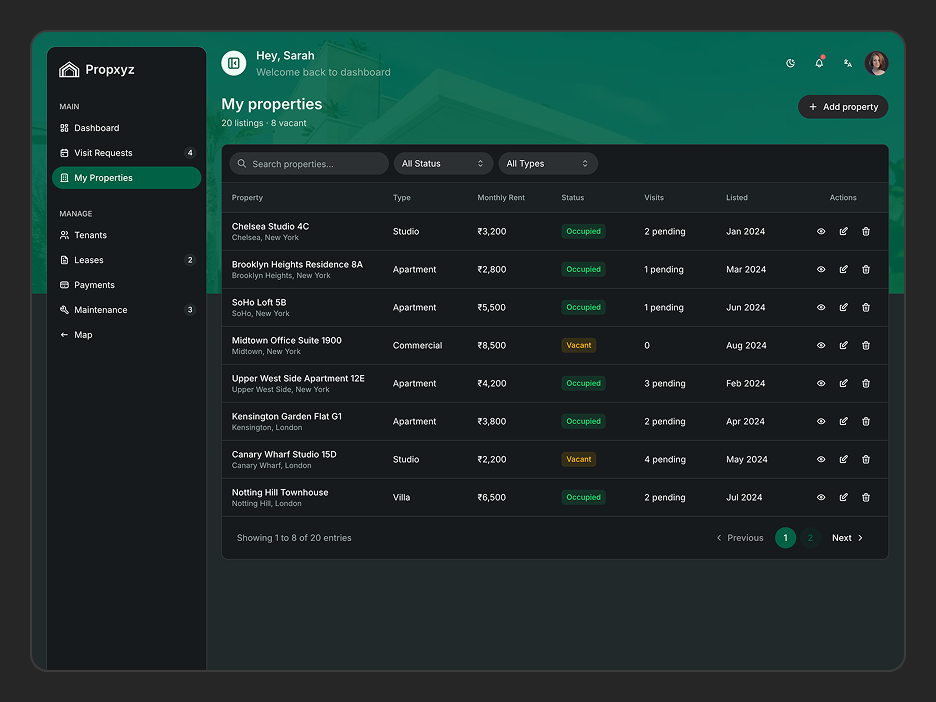Select page 1 in pagination
936x702 pixels.
pyautogui.click(x=786, y=538)
